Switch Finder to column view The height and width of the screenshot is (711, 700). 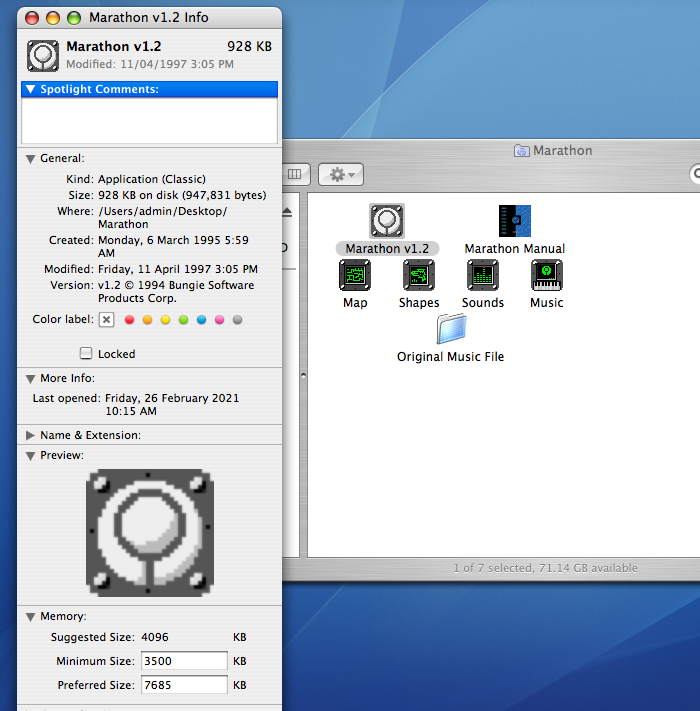coord(295,175)
